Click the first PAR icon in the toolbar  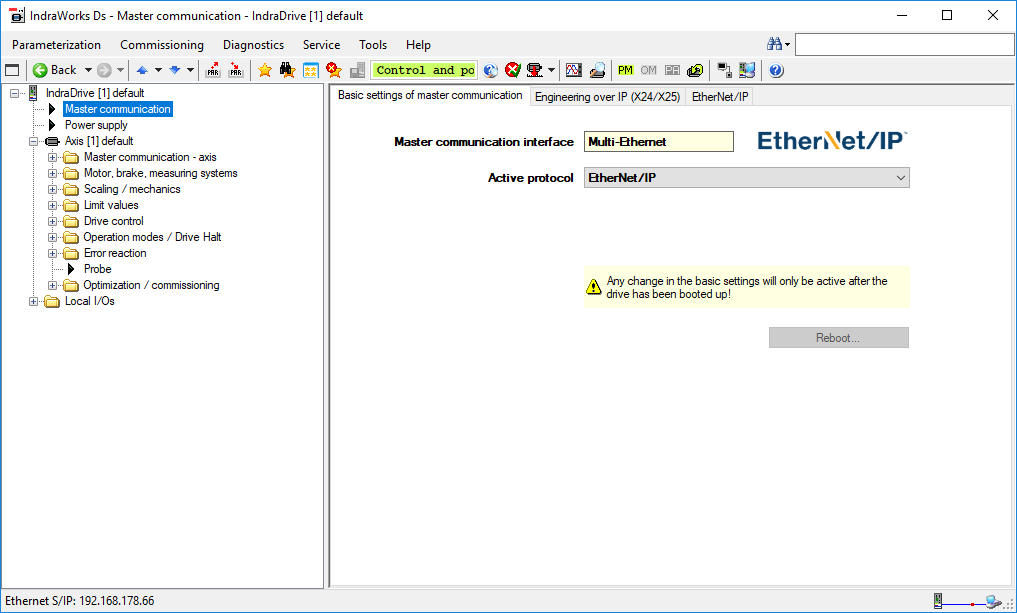213,70
